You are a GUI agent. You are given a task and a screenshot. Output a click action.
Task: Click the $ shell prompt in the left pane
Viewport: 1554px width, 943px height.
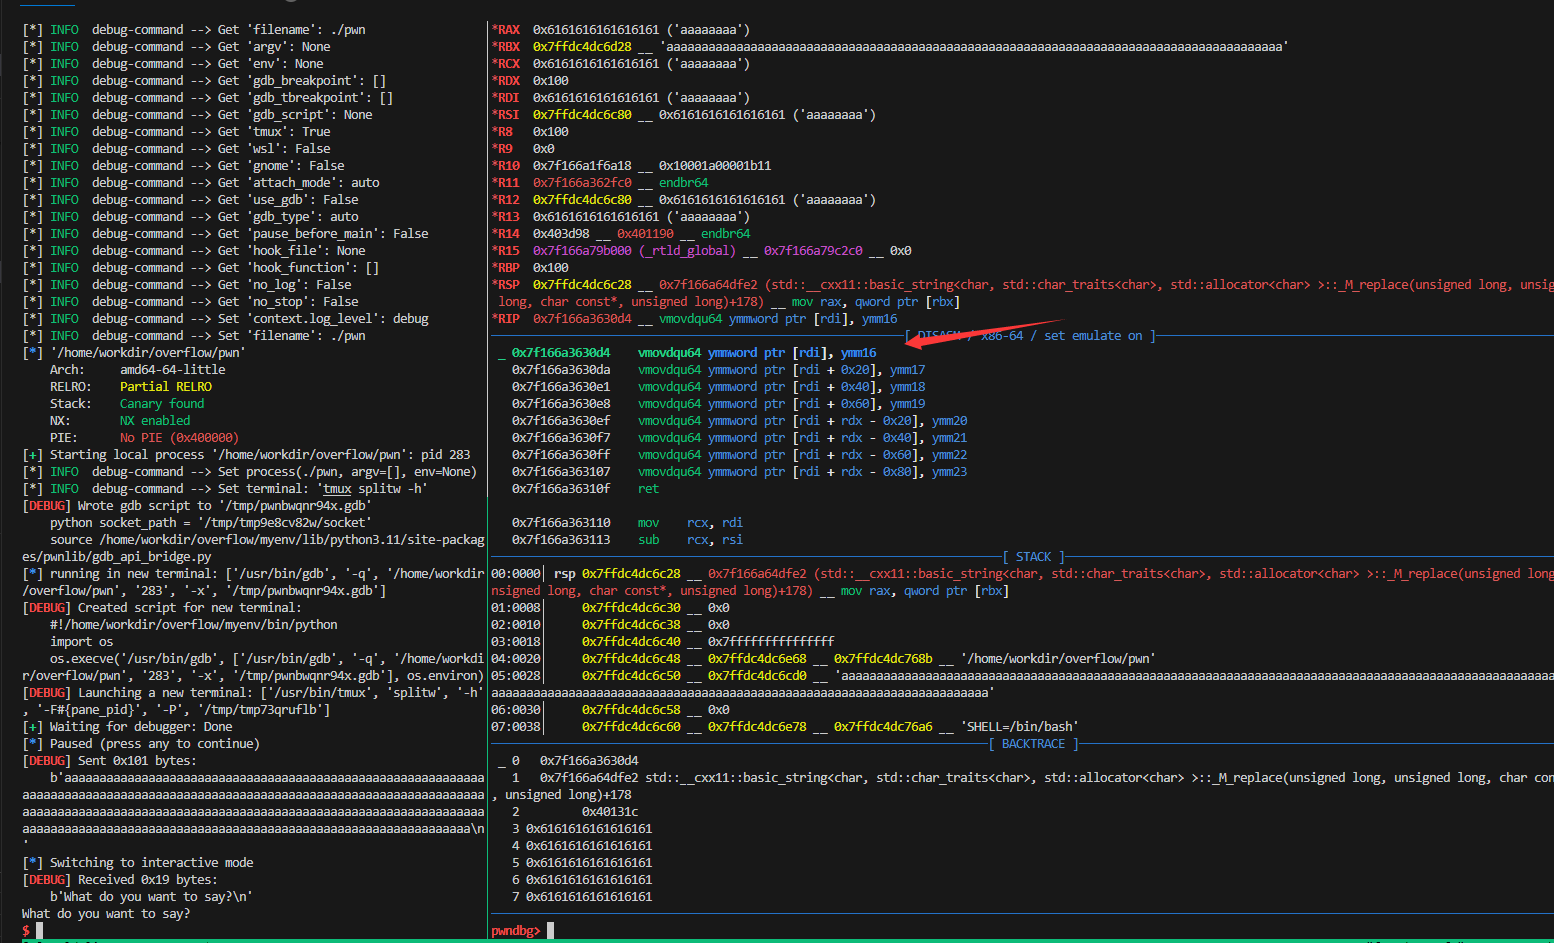click(x=26, y=931)
